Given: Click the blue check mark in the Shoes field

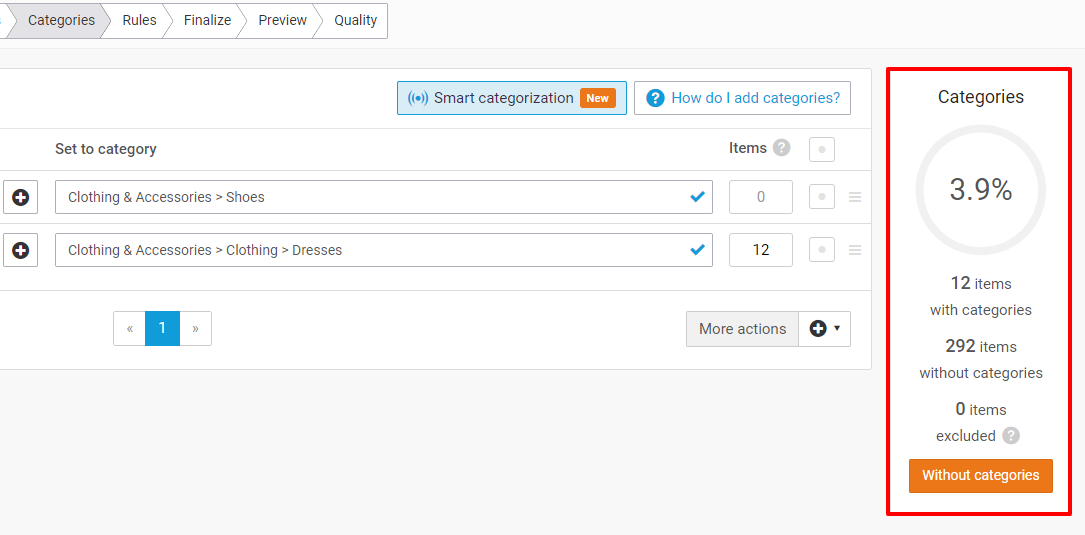Looking at the screenshot, I should coord(698,197).
